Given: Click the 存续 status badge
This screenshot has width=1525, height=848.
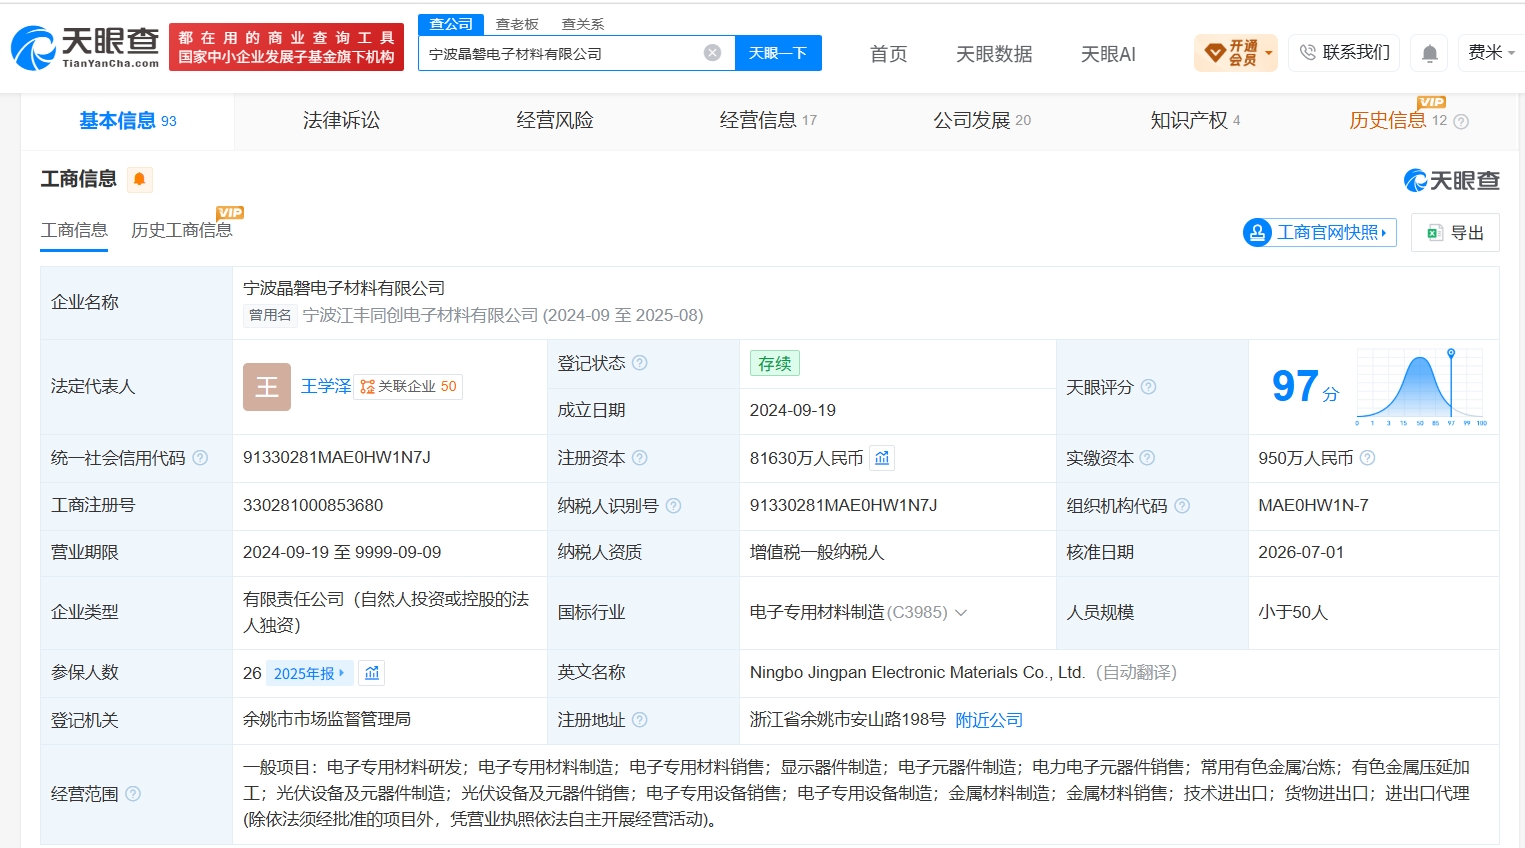Looking at the screenshot, I should 775,363.
